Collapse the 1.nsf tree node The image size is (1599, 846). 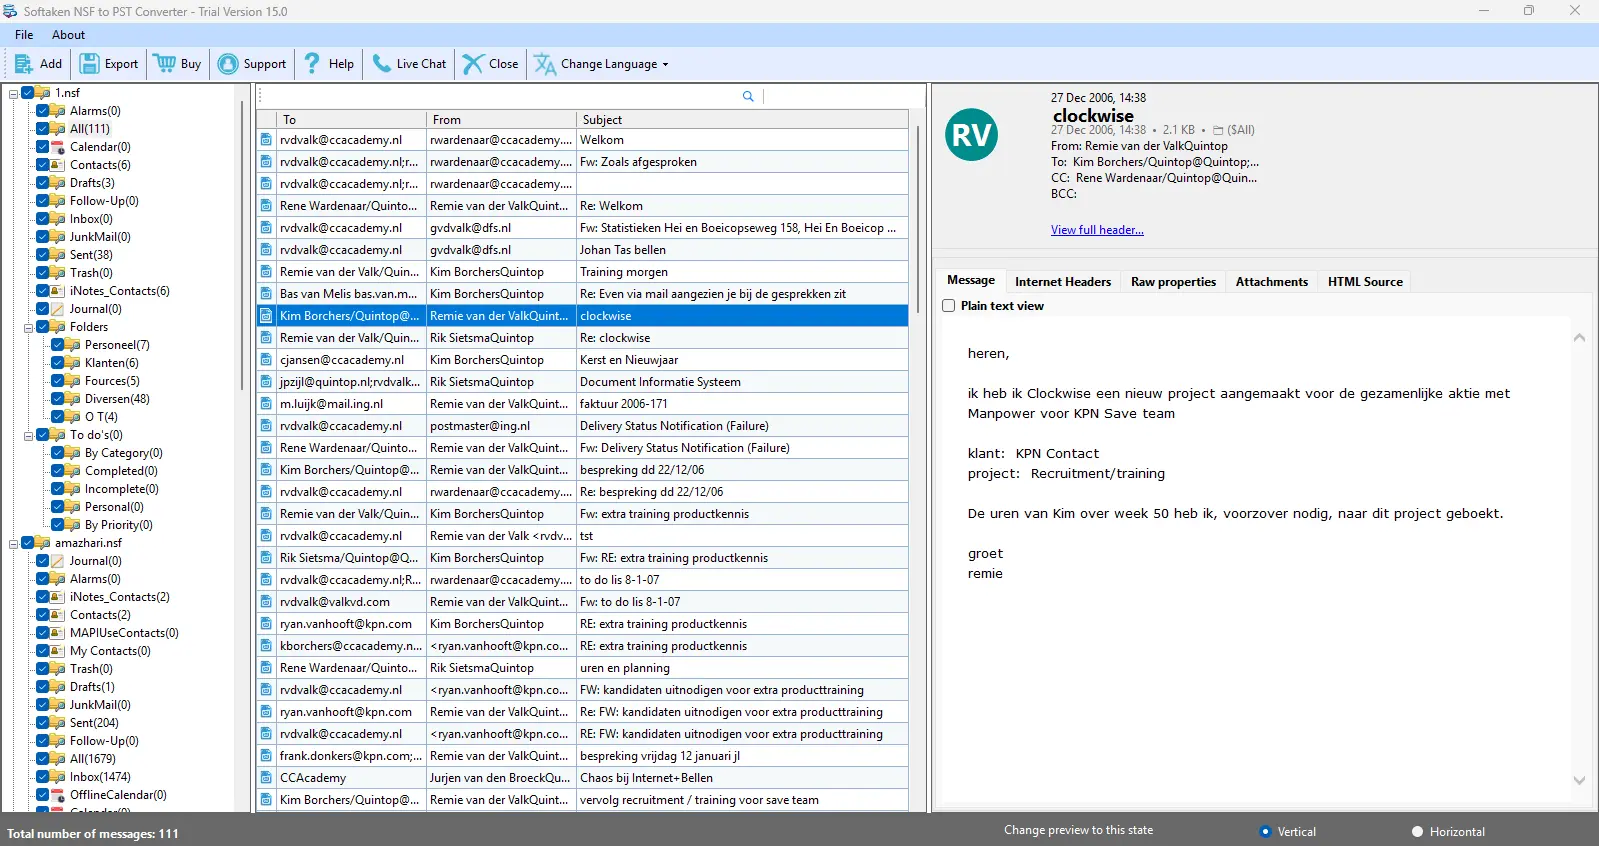coord(13,93)
